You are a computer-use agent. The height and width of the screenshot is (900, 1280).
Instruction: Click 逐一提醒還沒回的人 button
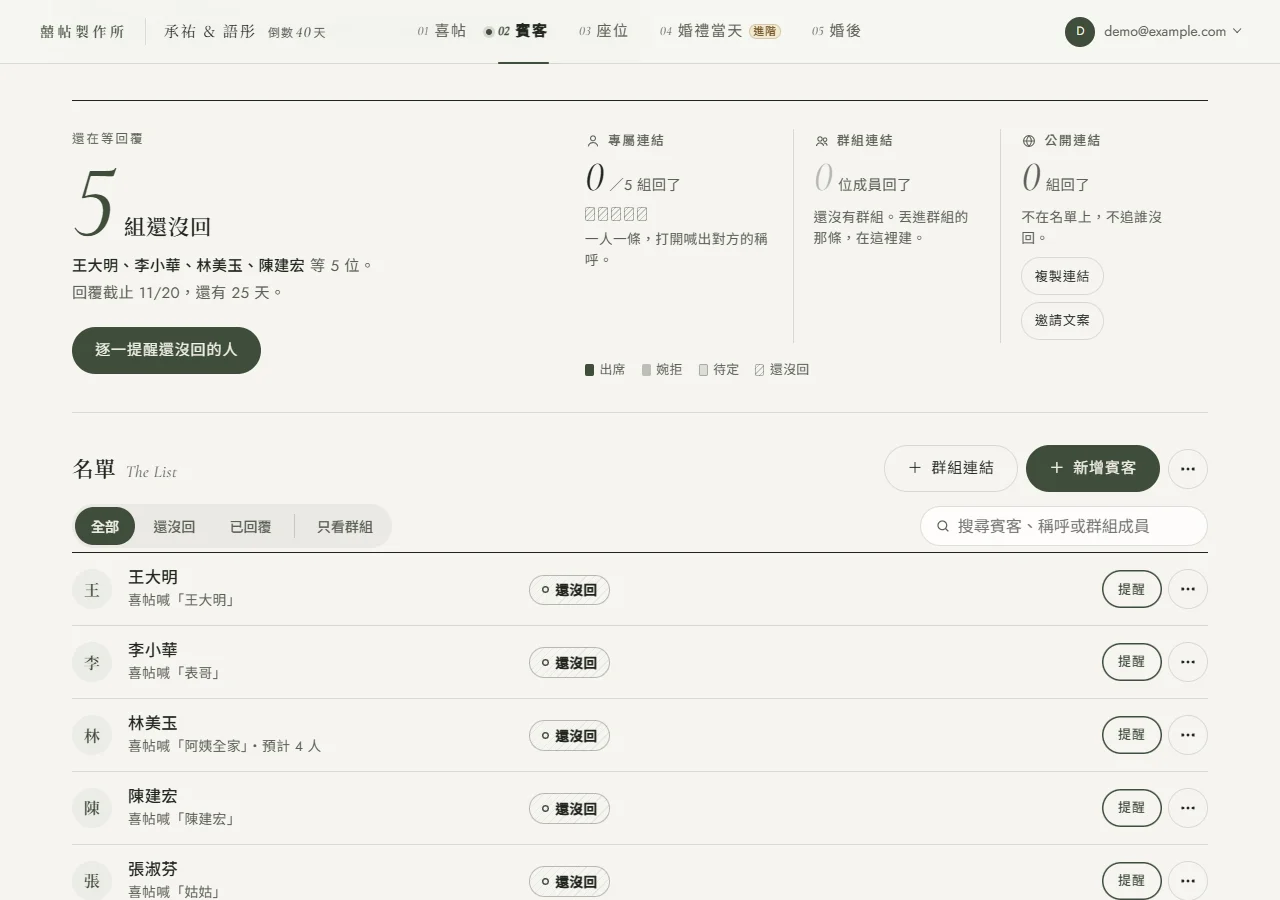[x=166, y=350]
